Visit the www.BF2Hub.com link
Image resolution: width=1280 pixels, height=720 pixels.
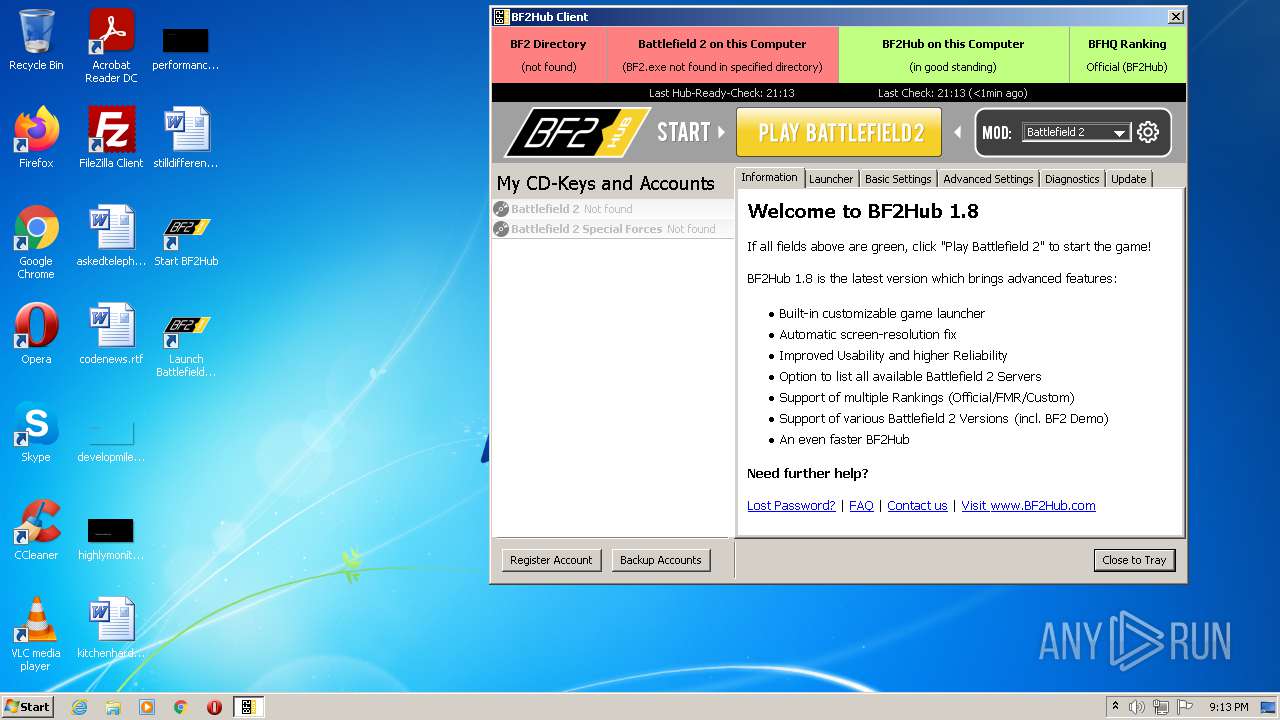click(1028, 506)
